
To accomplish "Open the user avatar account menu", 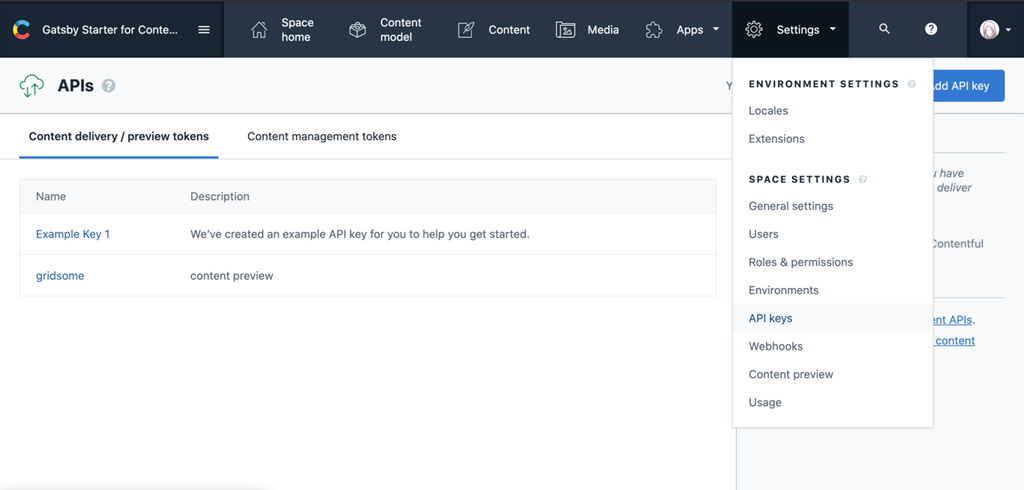I will click(x=994, y=30).
